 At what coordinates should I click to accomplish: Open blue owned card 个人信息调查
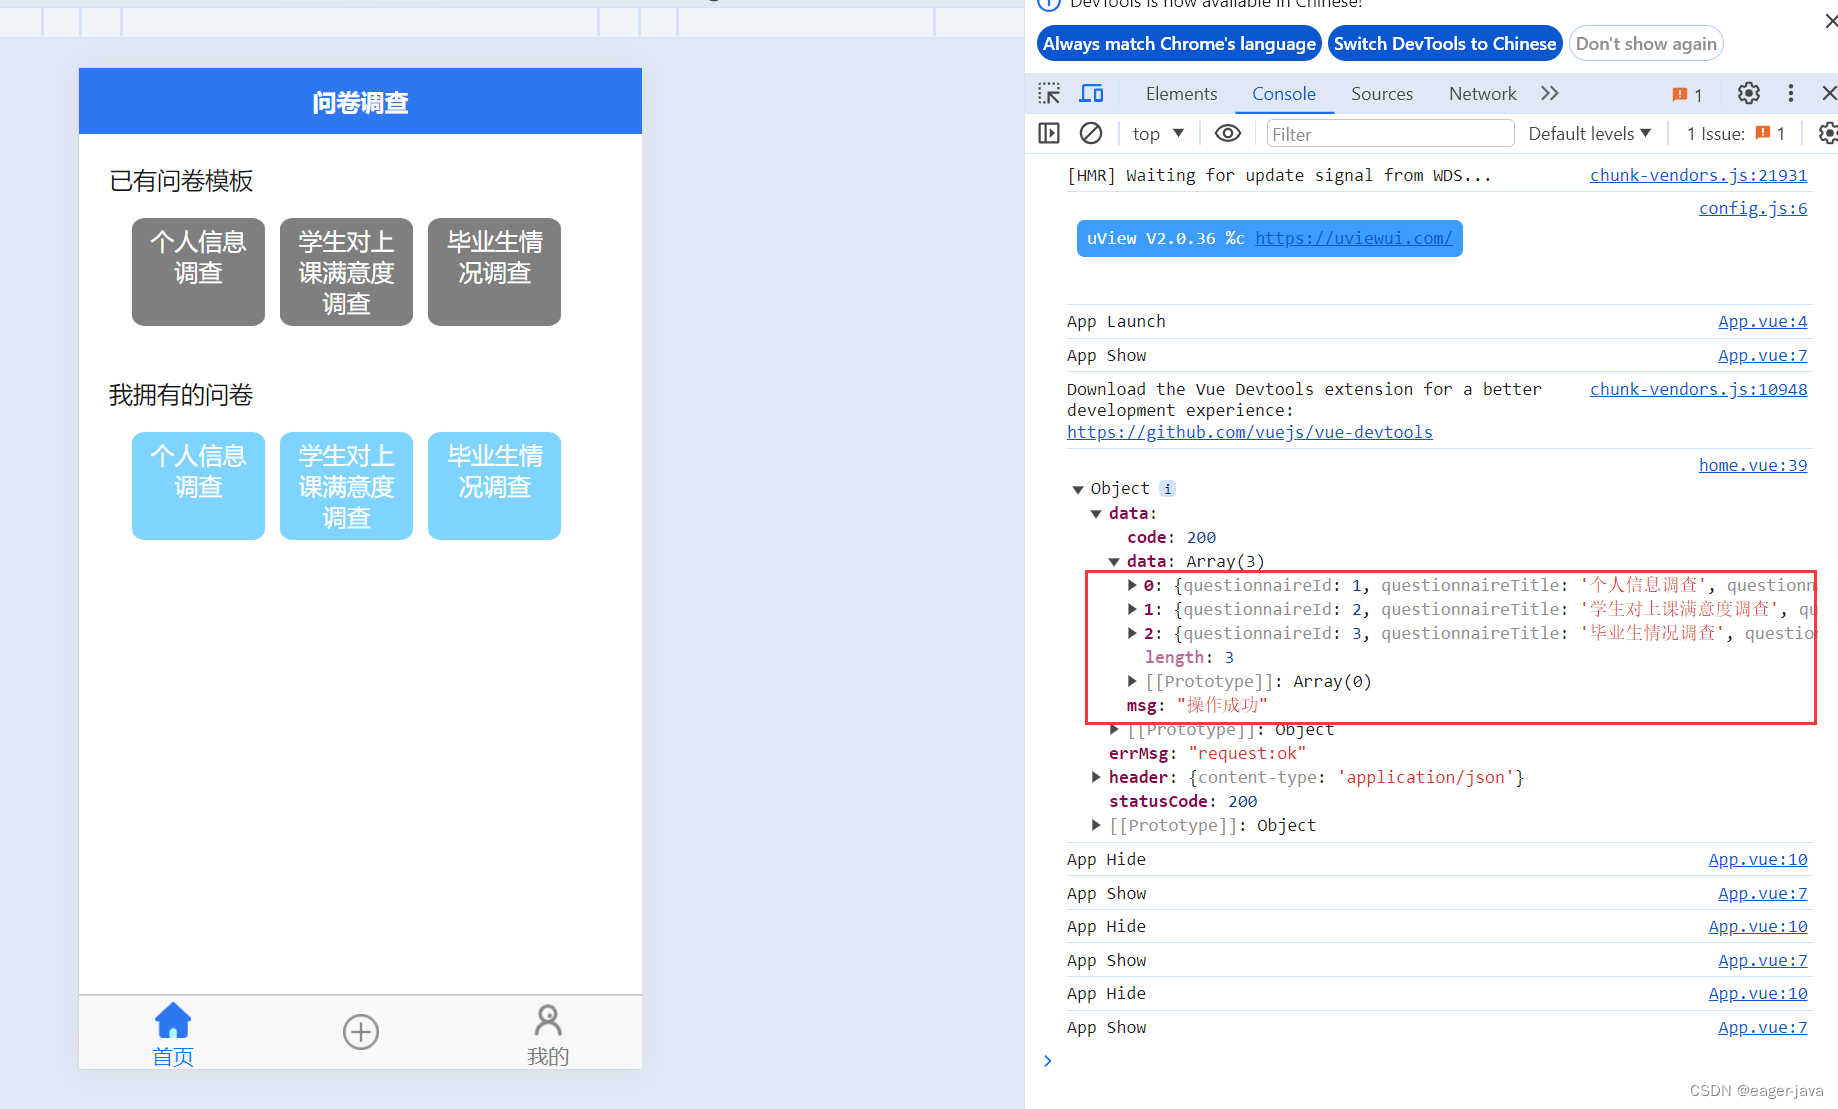198,485
